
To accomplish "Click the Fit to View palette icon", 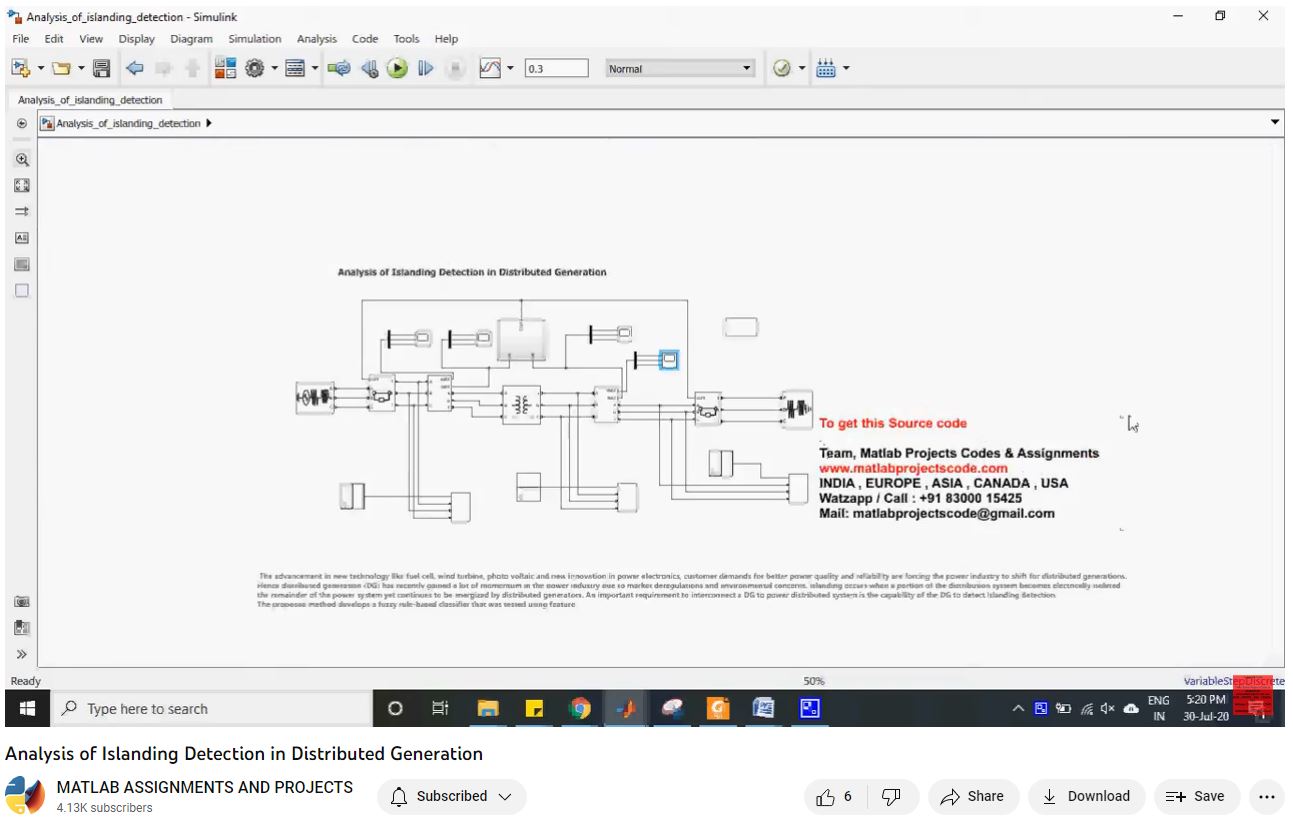I will click(x=22, y=185).
